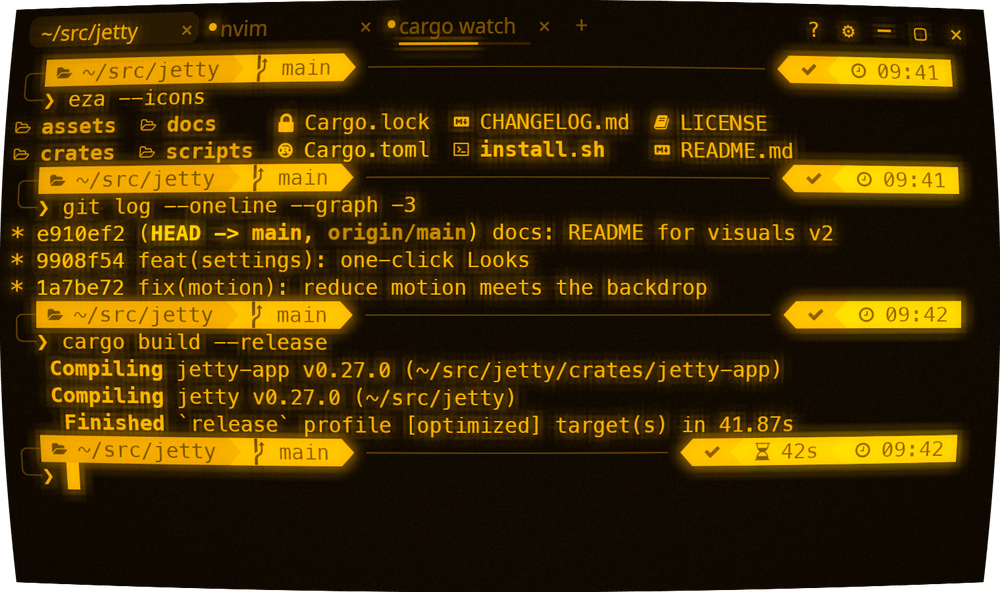Screen dimensions: 1000x592
Task: Click commit hash e910ef2
Action: [81, 233]
